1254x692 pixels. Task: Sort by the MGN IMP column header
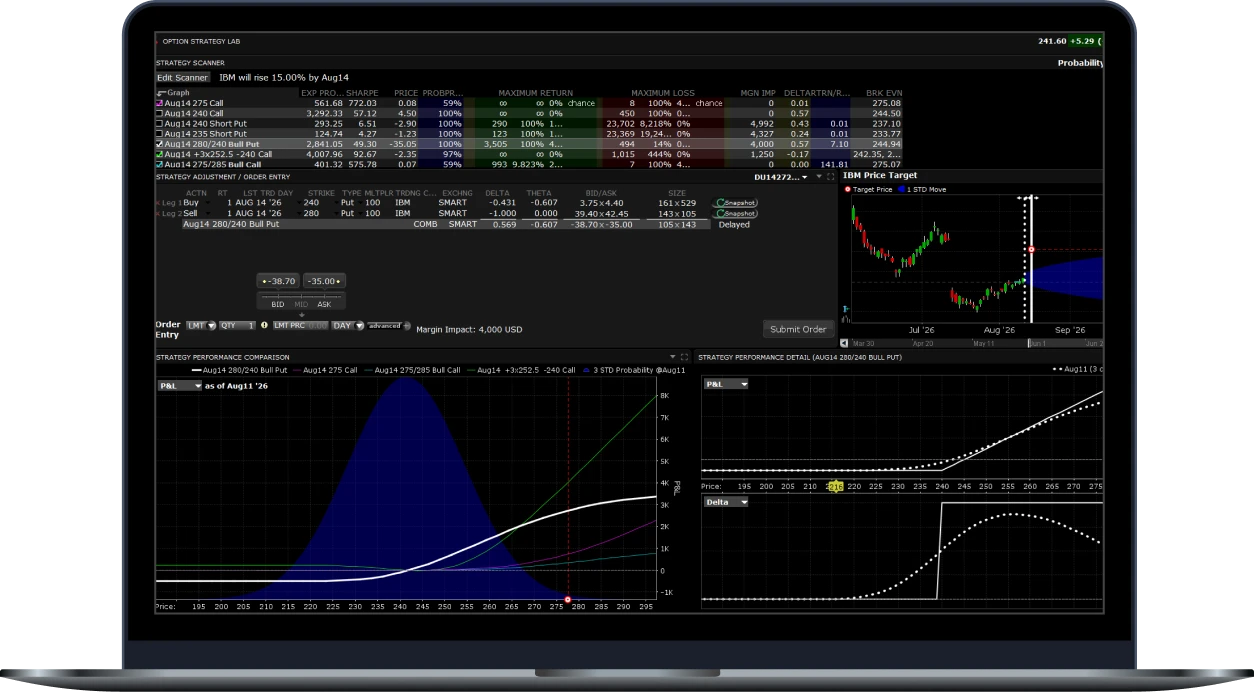click(758, 93)
